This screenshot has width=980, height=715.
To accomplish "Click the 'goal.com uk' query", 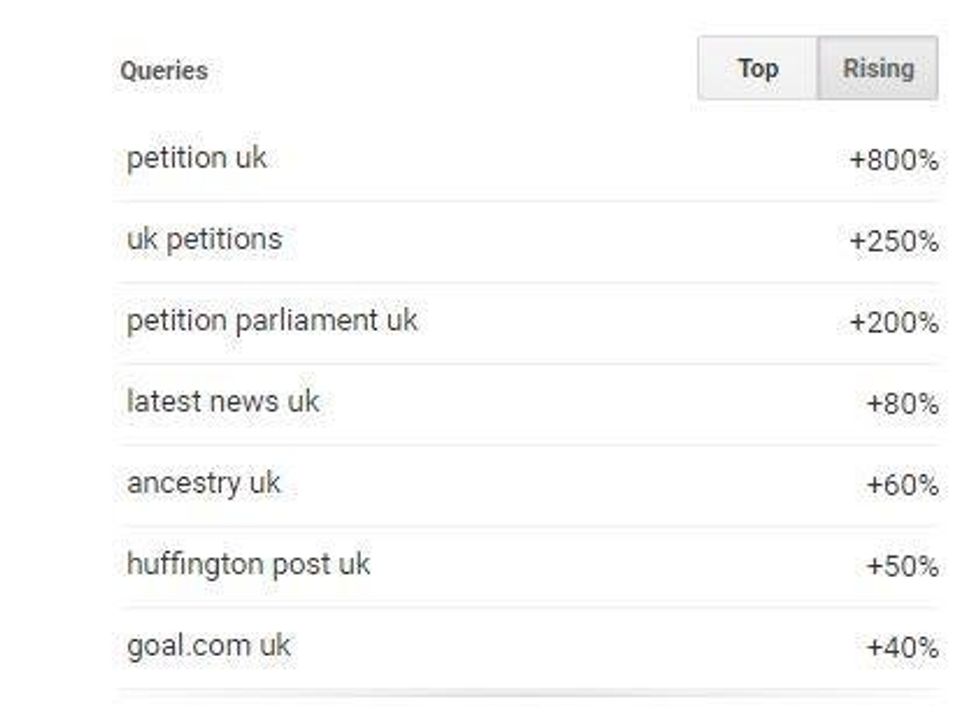I will (x=208, y=645).
